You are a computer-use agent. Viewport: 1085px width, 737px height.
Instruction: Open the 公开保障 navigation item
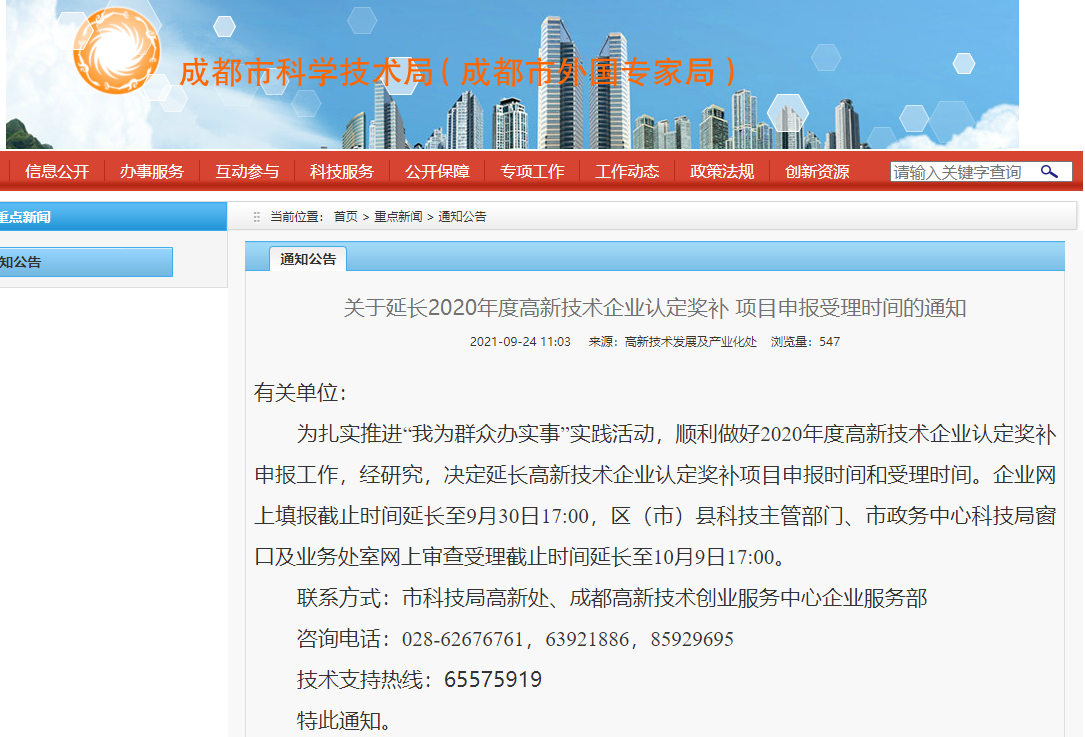(x=437, y=172)
